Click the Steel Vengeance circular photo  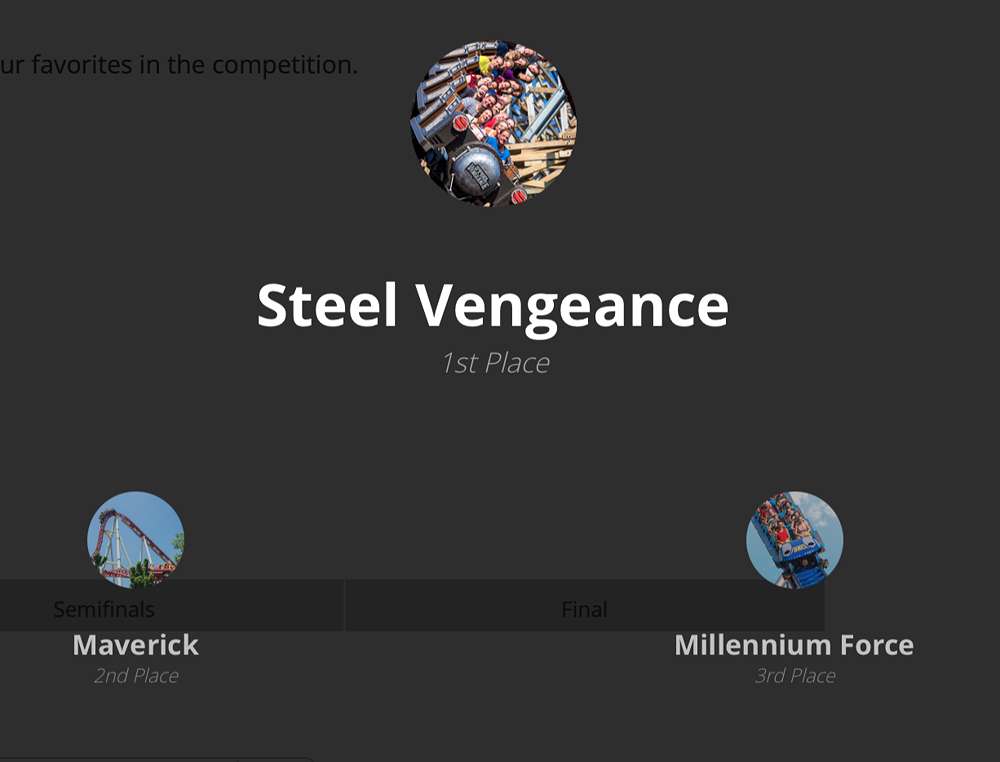(494, 123)
